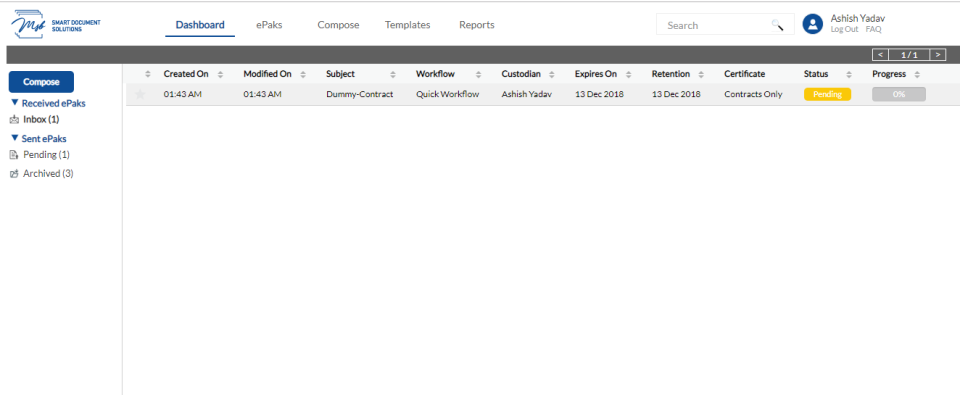The height and width of the screenshot is (395, 960).
Task: Click the Ashish Yadav user name
Action: click(858, 18)
